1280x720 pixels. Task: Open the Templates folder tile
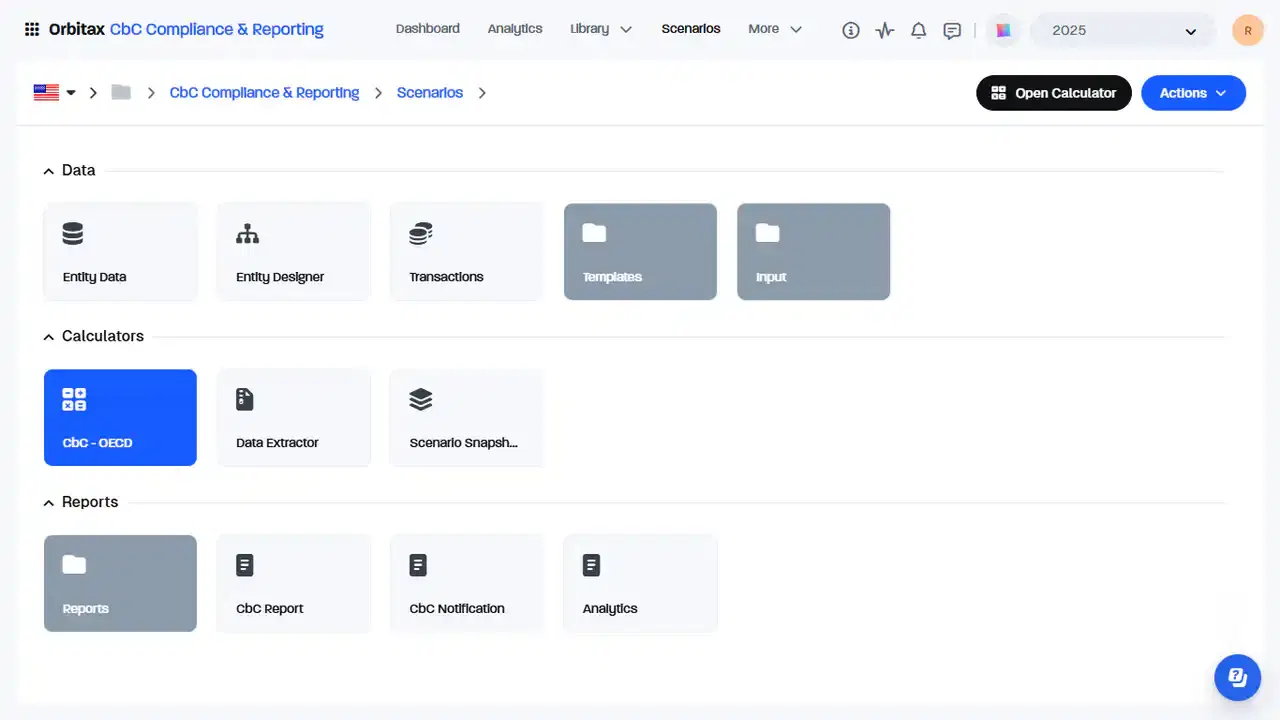coord(640,252)
